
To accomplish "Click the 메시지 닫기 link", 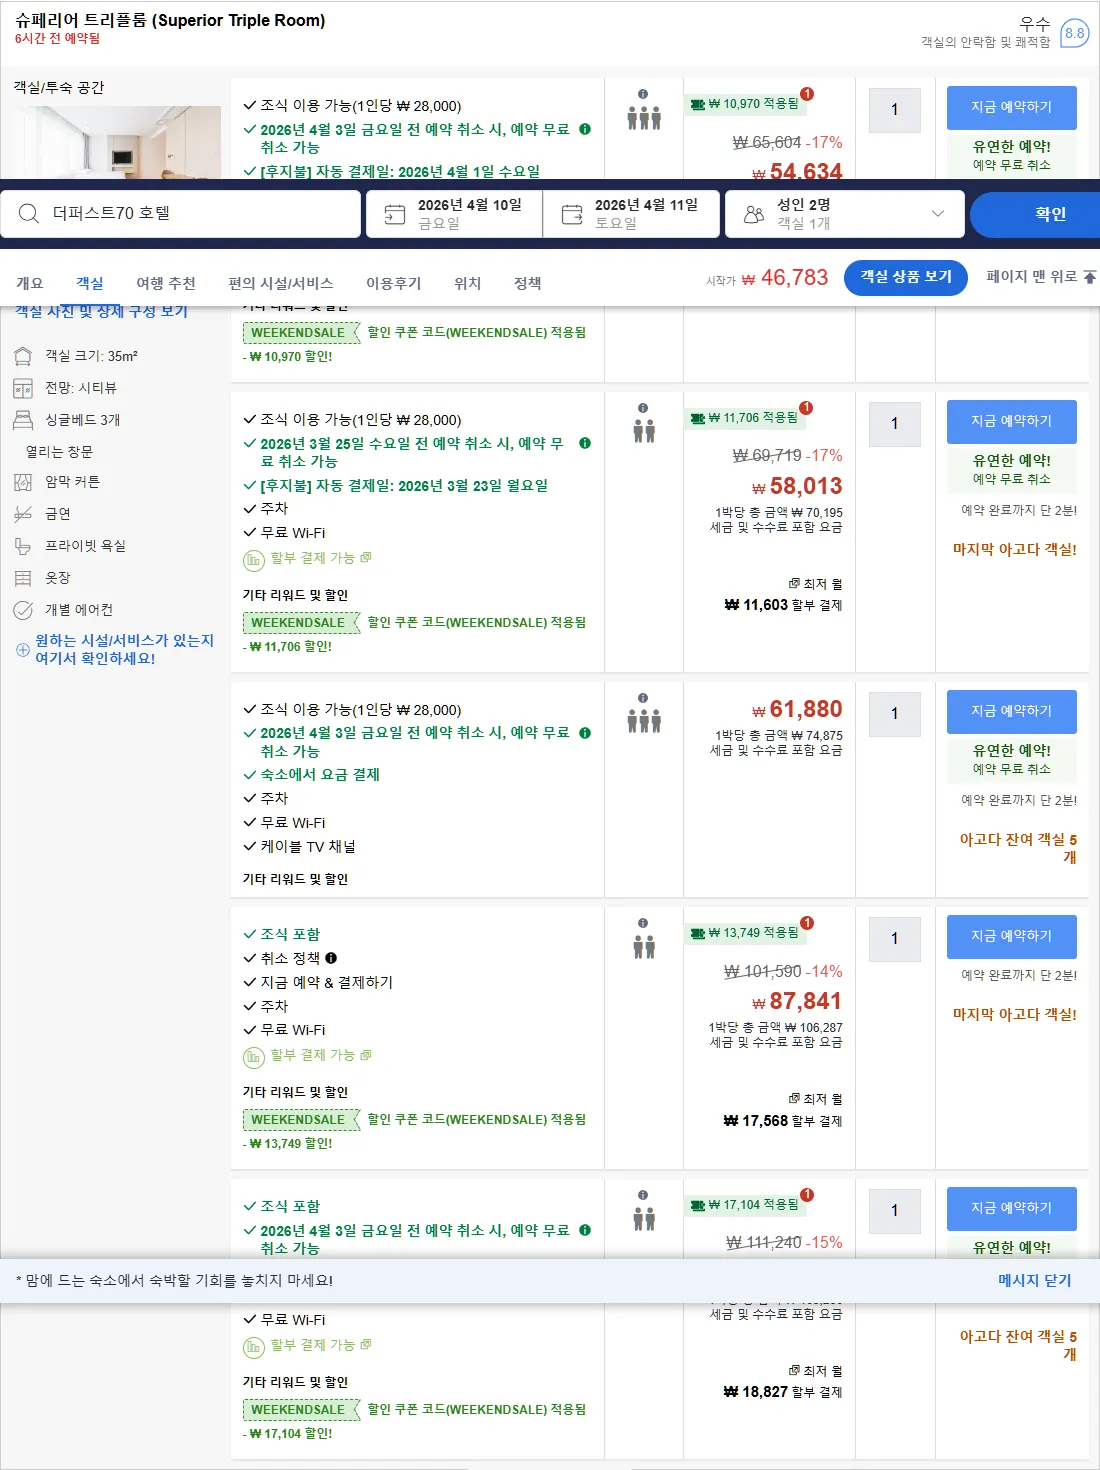I will (x=1034, y=1280).
